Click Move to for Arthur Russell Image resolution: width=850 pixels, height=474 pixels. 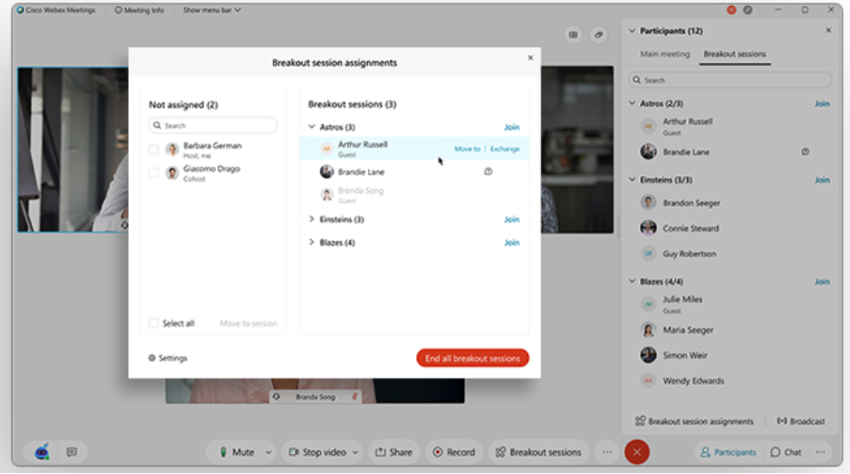467,149
